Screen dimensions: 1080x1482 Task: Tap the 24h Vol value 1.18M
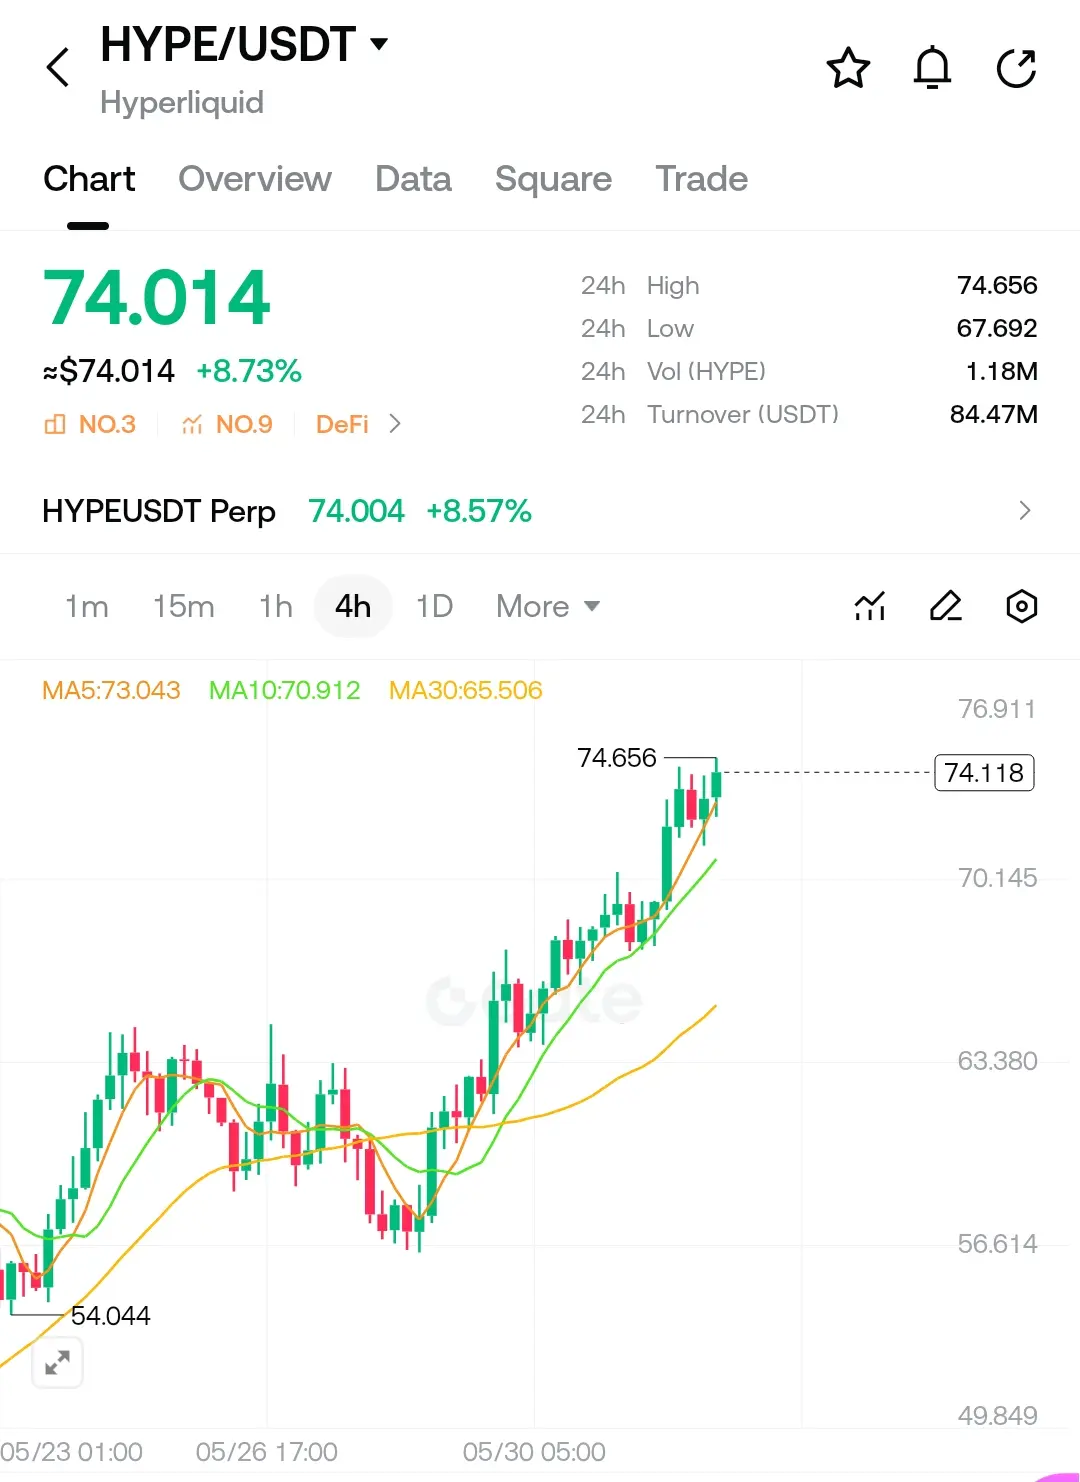(1002, 371)
